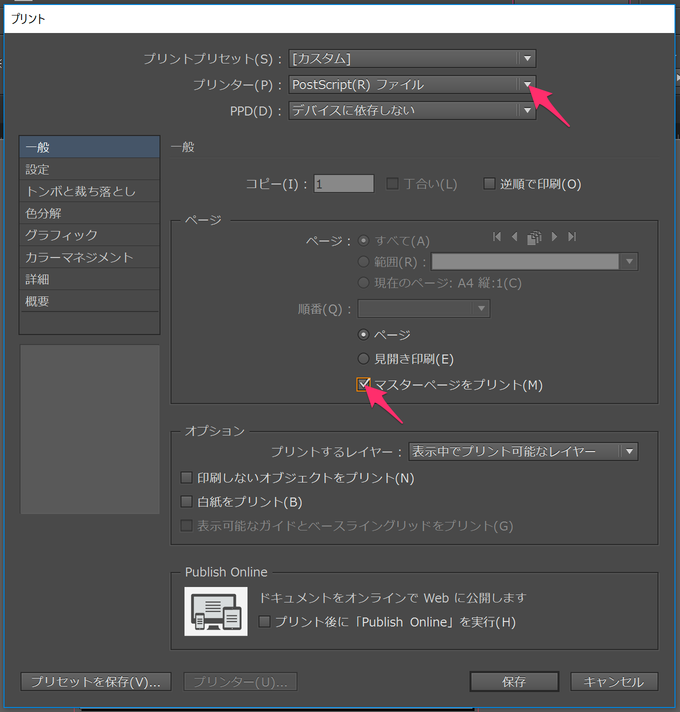Click the page preview thumbnail panel
Viewport: 680px width, 712px height.
point(90,429)
